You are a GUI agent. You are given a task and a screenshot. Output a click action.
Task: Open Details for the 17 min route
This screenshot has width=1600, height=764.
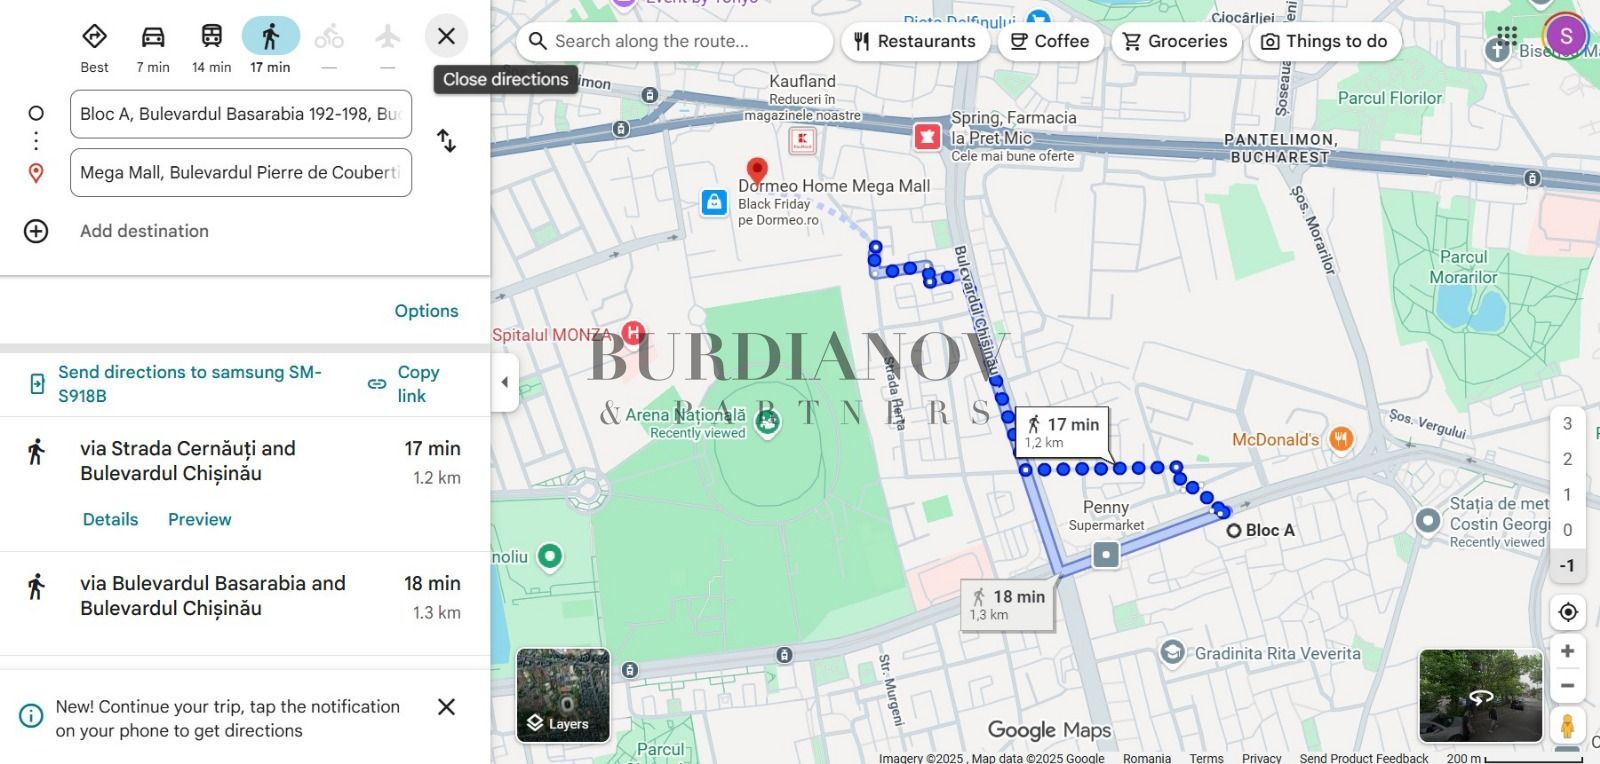click(111, 519)
